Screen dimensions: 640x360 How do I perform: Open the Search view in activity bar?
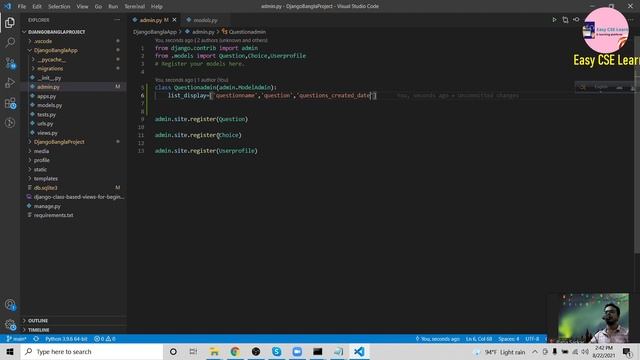tap(10, 42)
